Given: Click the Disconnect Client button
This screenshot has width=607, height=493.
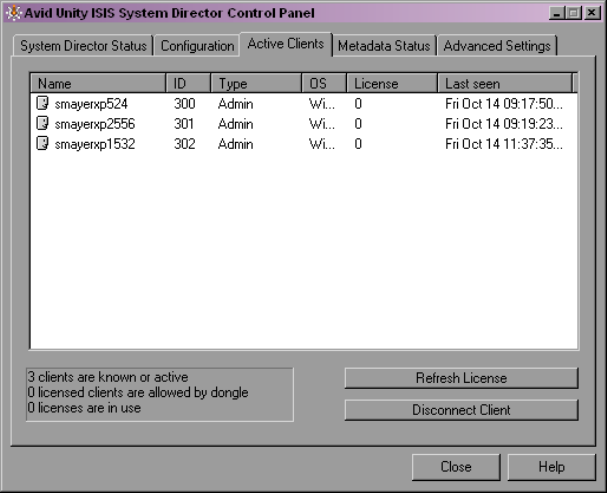Looking at the screenshot, I should click(x=461, y=410).
